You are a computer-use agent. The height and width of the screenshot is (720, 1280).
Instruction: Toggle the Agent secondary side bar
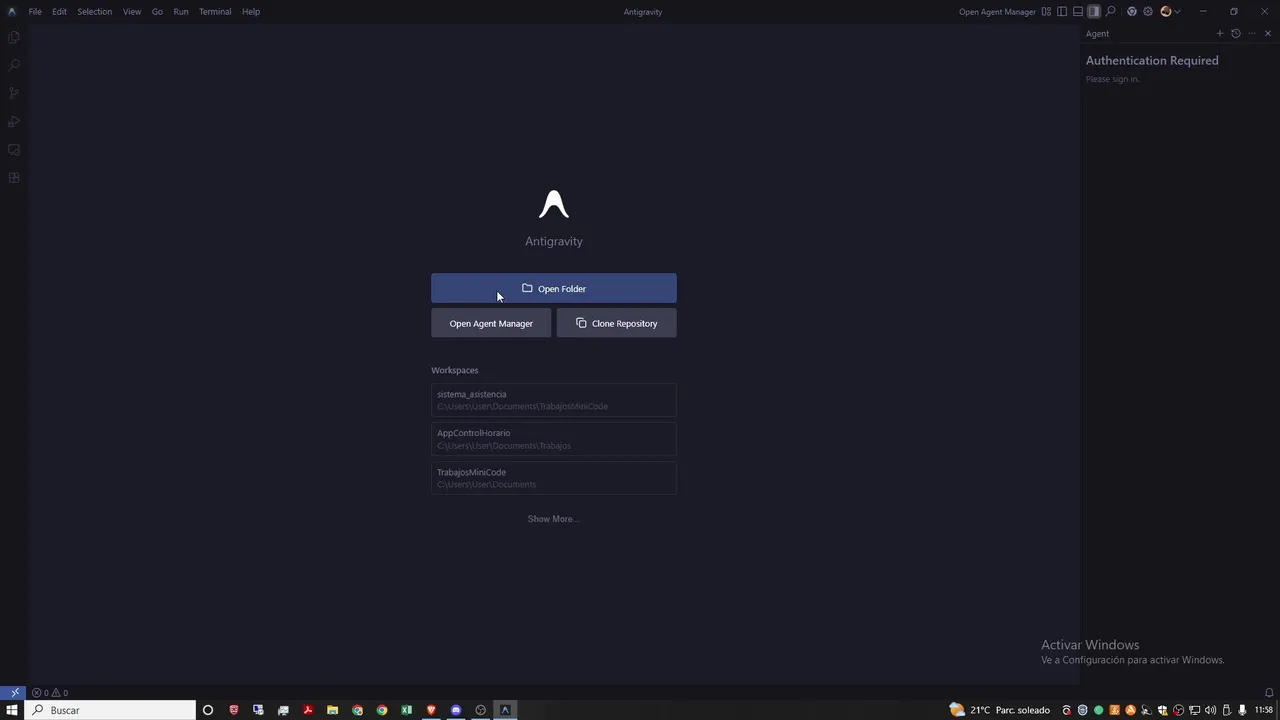point(1094,11)
